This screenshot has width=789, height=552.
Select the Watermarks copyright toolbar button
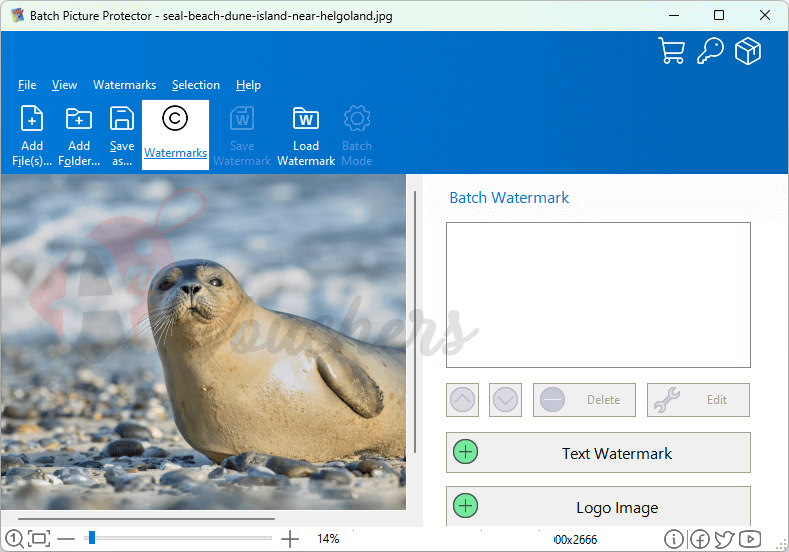175,135
